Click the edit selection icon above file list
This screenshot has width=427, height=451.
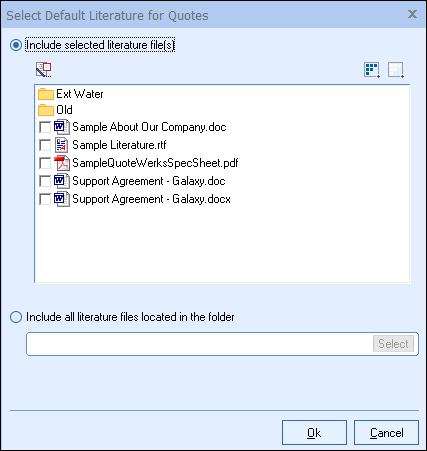coord(44,70)
